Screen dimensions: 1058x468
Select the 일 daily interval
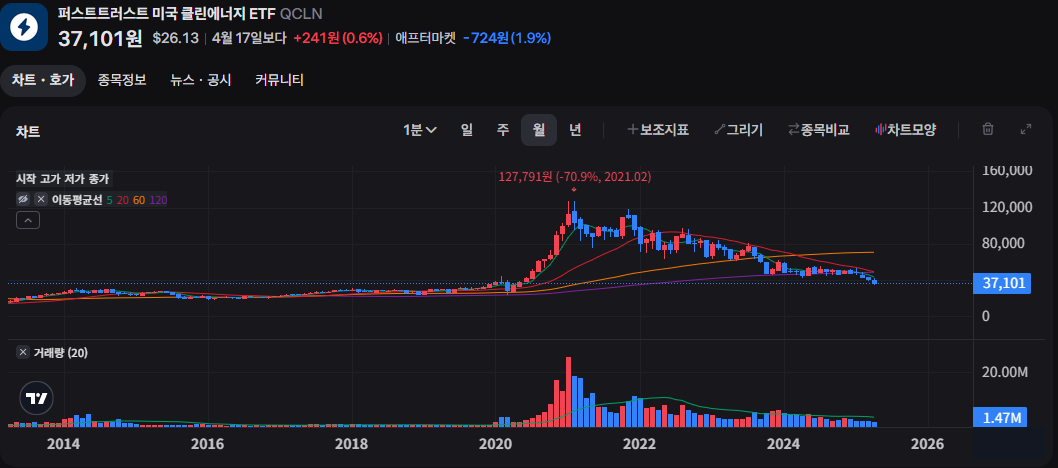(466, 130)
